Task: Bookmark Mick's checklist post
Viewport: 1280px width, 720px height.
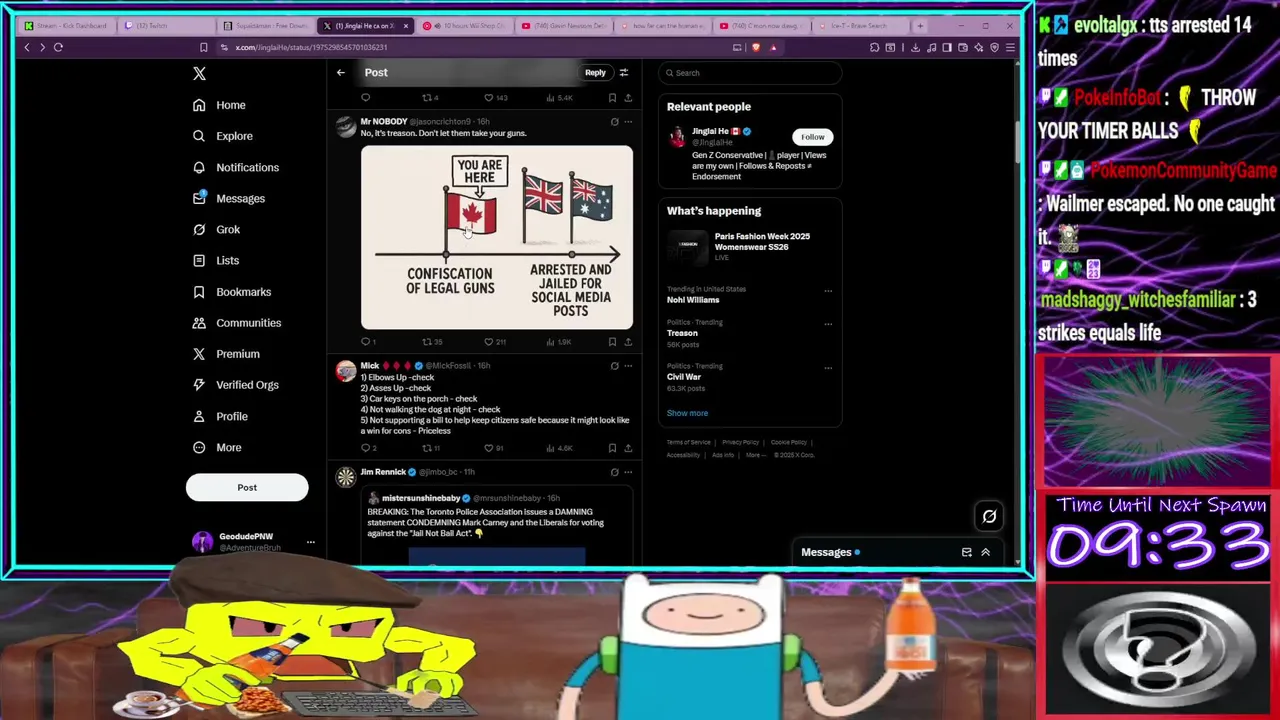Action: (x=612, y=448)
